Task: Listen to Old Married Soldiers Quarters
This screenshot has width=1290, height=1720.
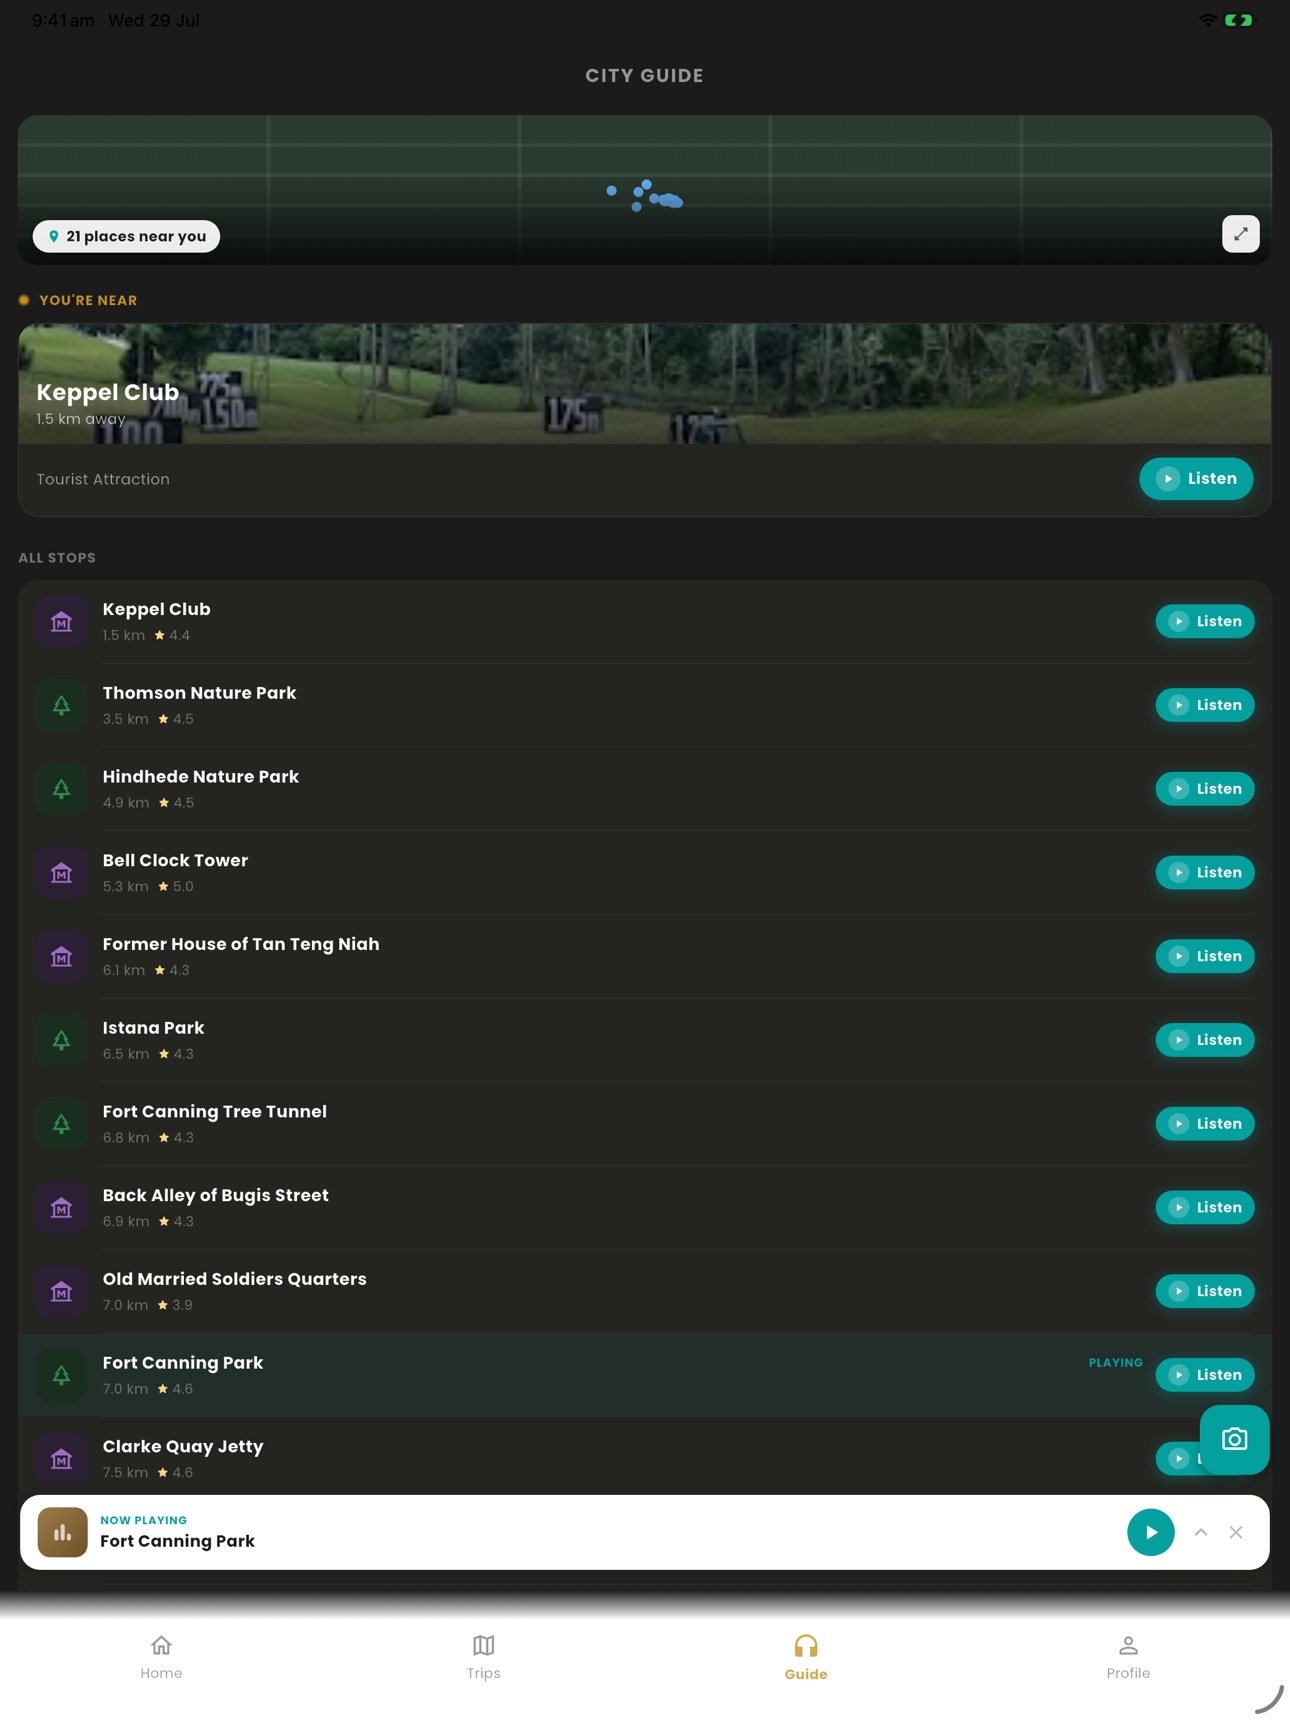Action: point(1205,1291)
